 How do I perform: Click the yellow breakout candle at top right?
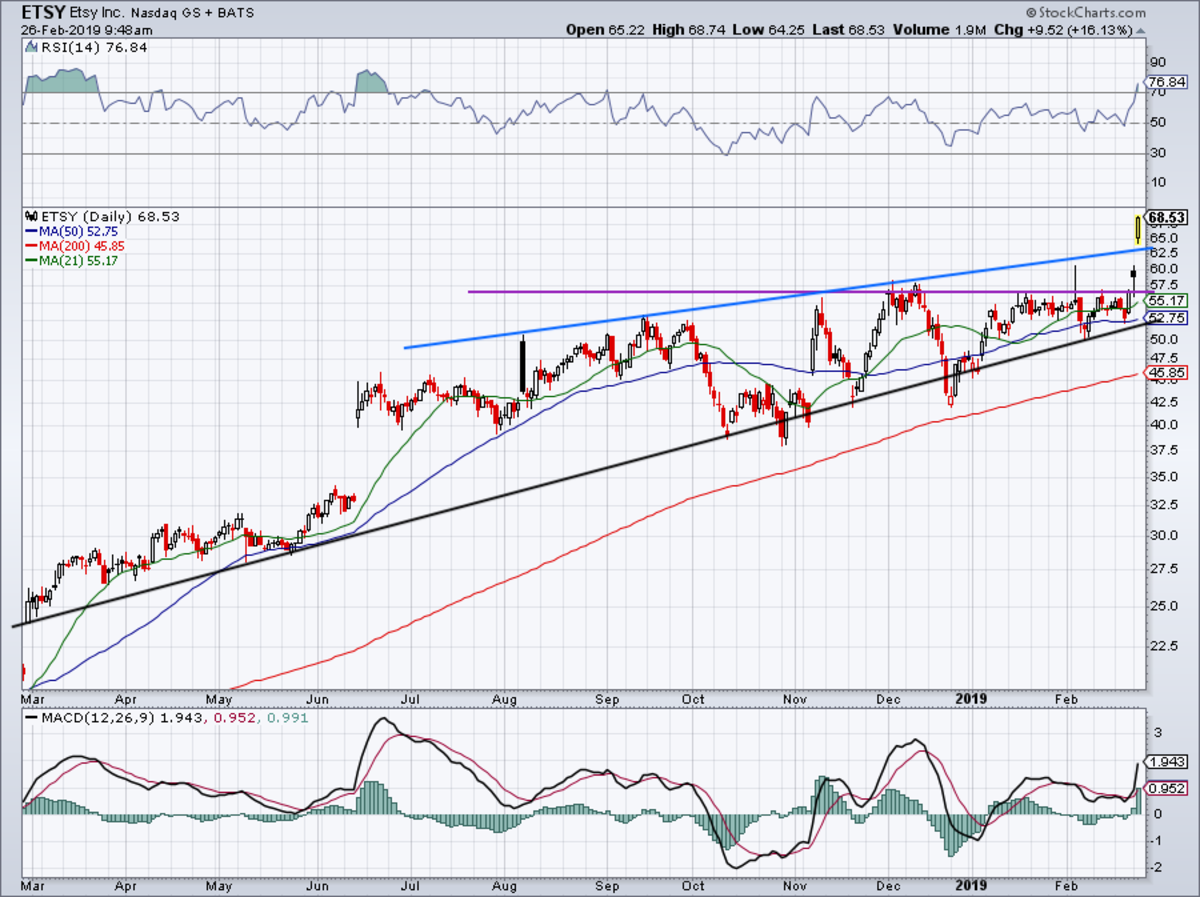click(x=1138, y=229)
